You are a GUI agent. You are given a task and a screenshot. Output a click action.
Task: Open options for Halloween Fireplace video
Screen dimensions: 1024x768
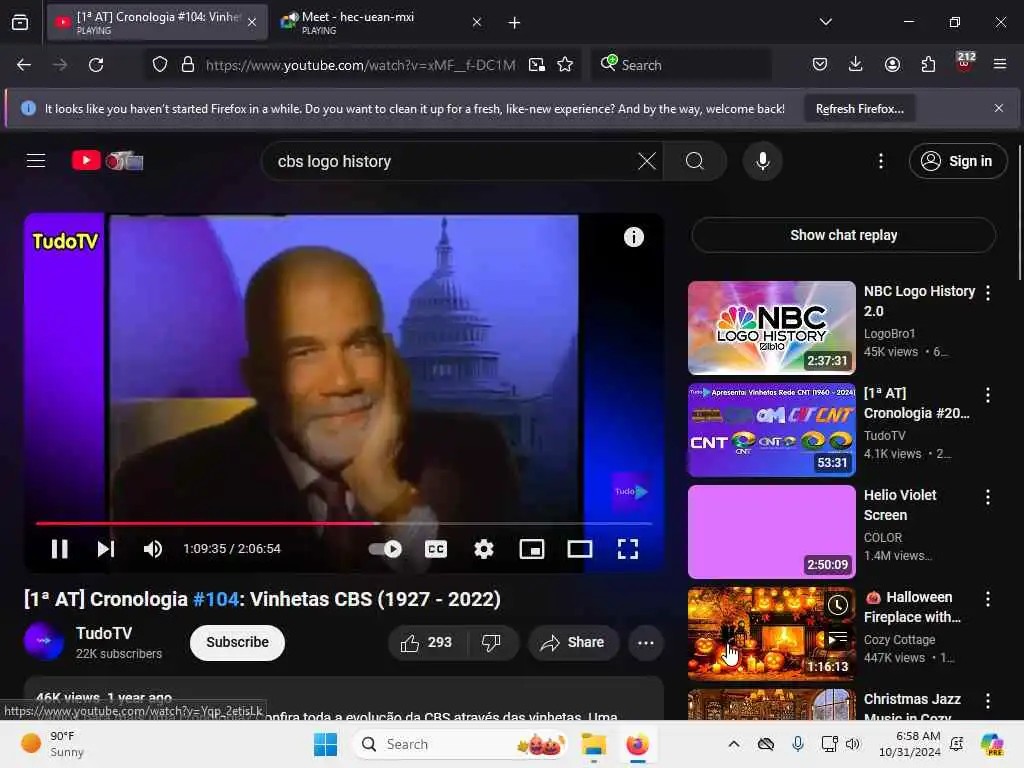[987, 599]
